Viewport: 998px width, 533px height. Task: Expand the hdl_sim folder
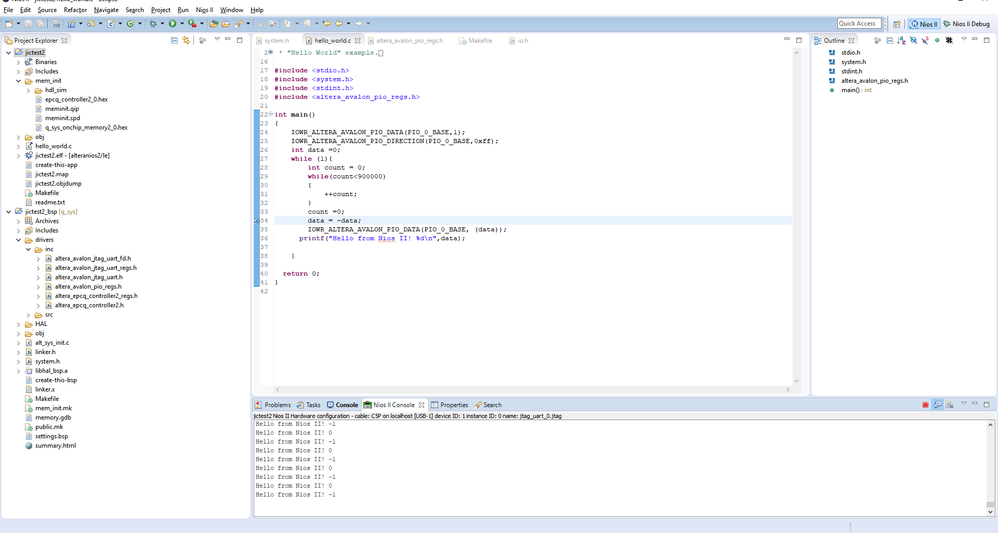(x=28, y=90)
